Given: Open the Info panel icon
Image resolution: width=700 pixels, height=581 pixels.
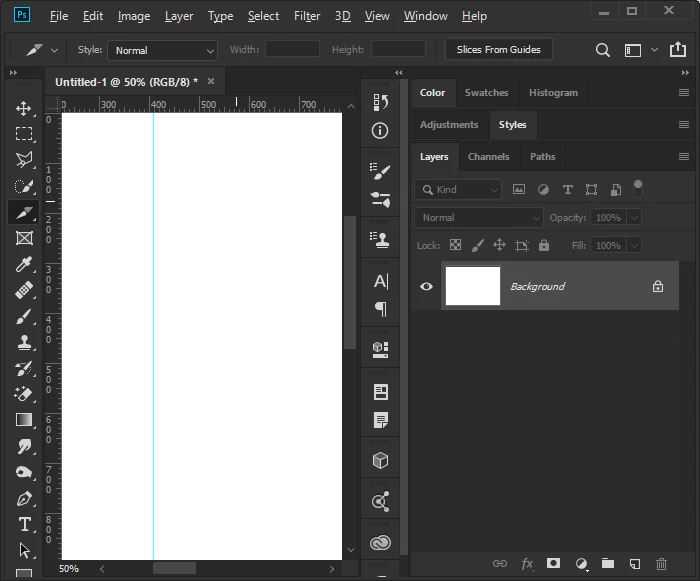Looking at the screenshot, I should point(380,131).
